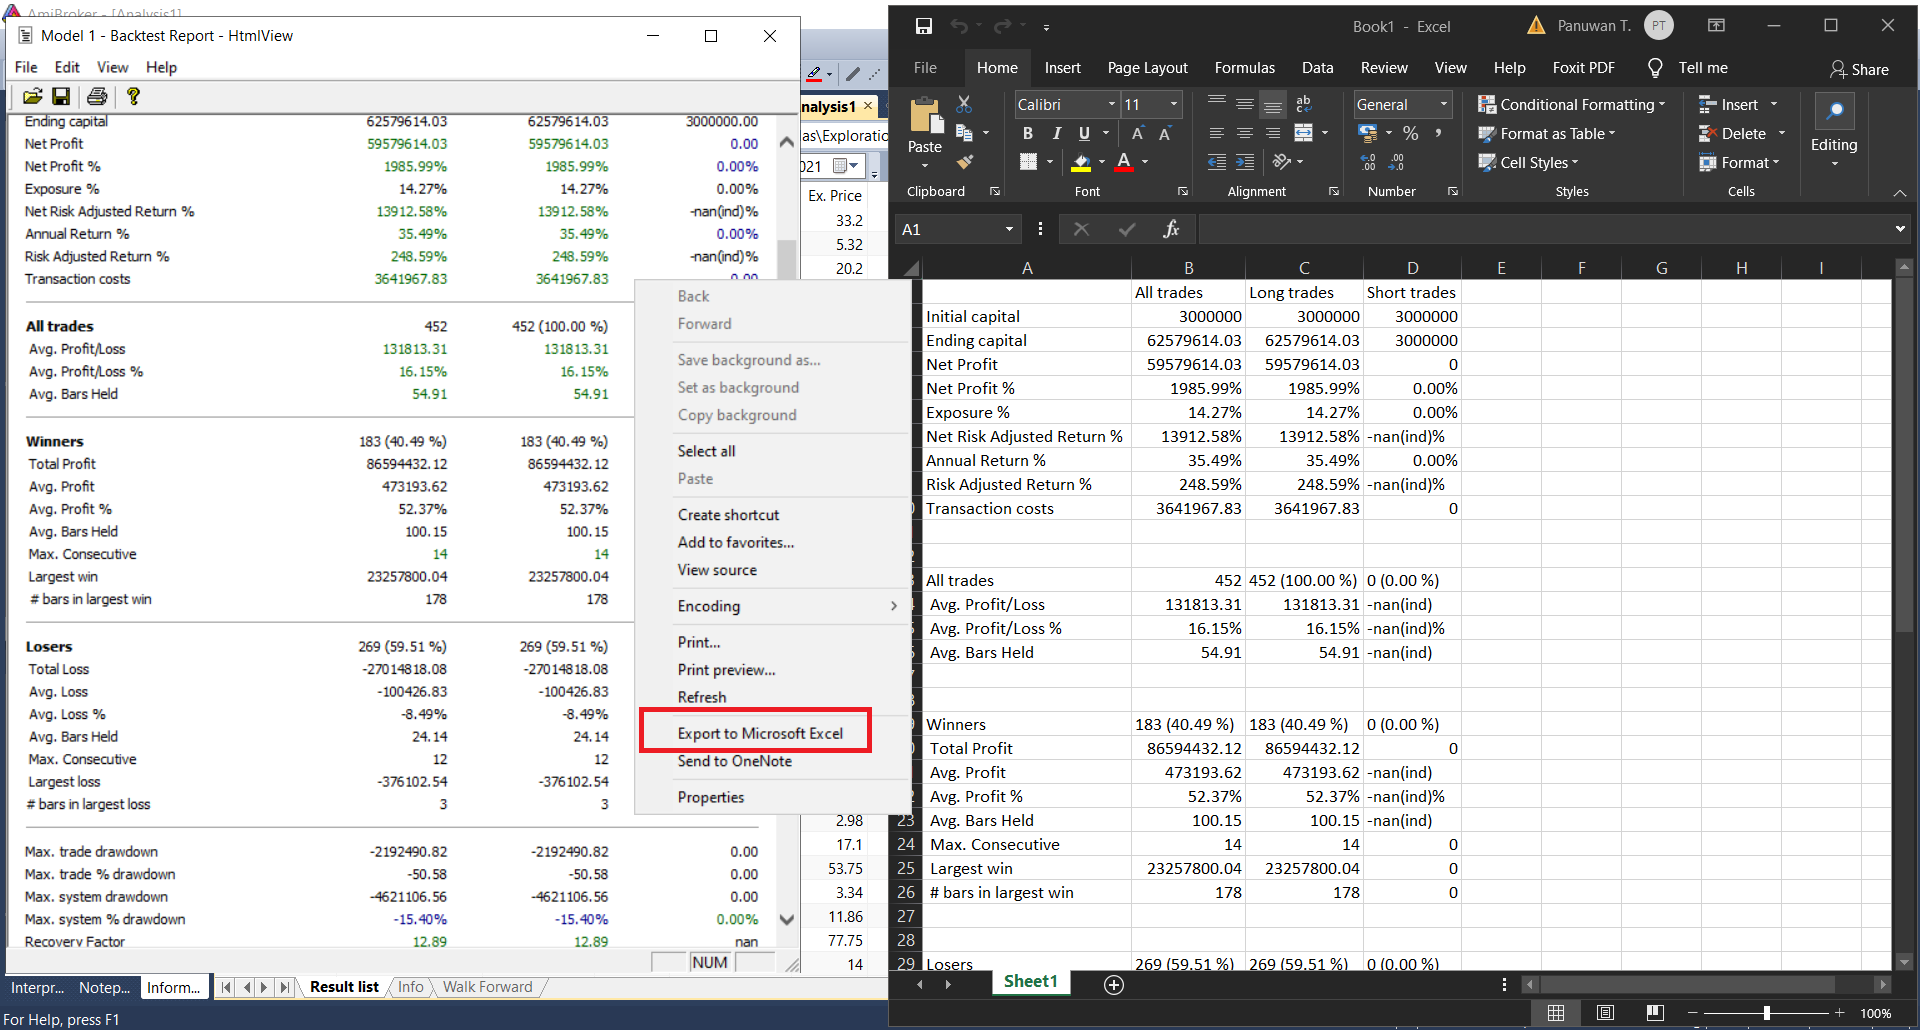Center align text horizontally in Excel
This screenshot has width=1920, height=1032.
click(x=1245, y=133)
